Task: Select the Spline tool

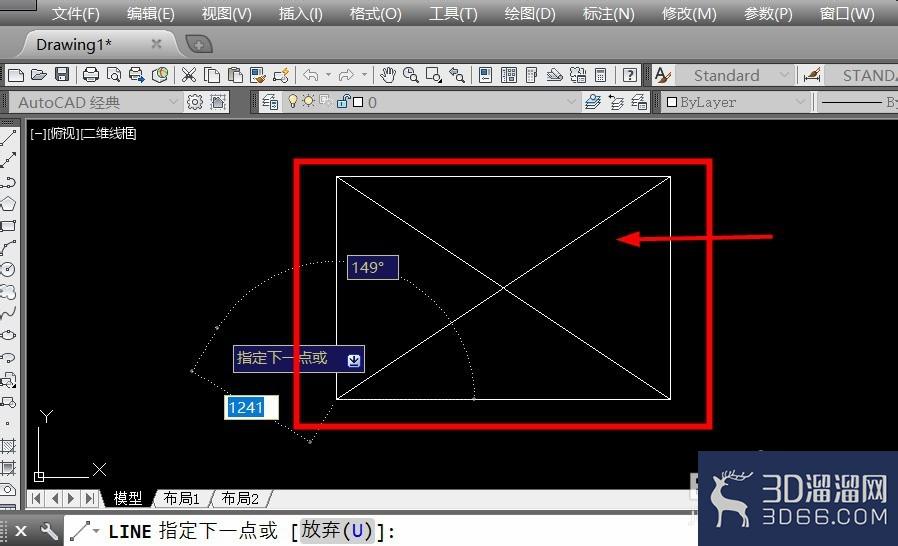Action: click(x=8, y=313)
